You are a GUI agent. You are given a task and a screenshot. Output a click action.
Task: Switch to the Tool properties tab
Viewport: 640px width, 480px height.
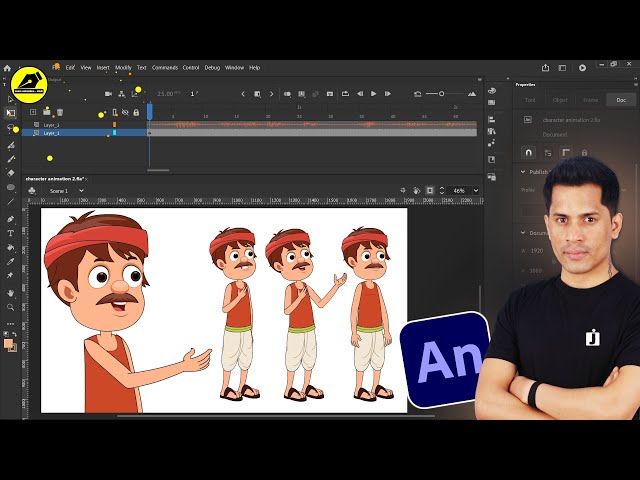[530, 100]
